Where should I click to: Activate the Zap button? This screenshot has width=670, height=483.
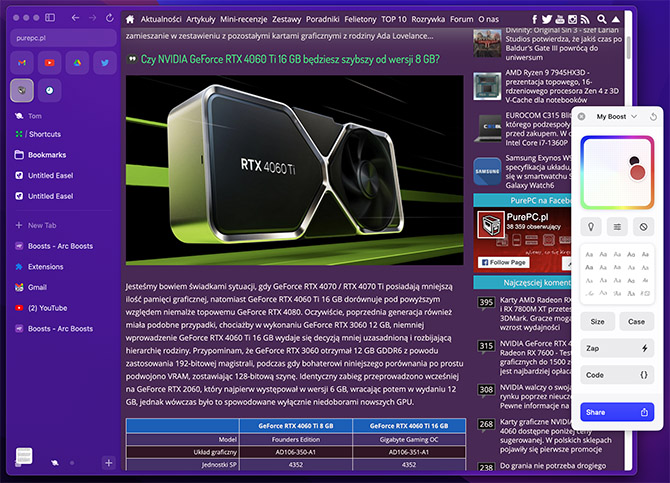coord(617,348)
